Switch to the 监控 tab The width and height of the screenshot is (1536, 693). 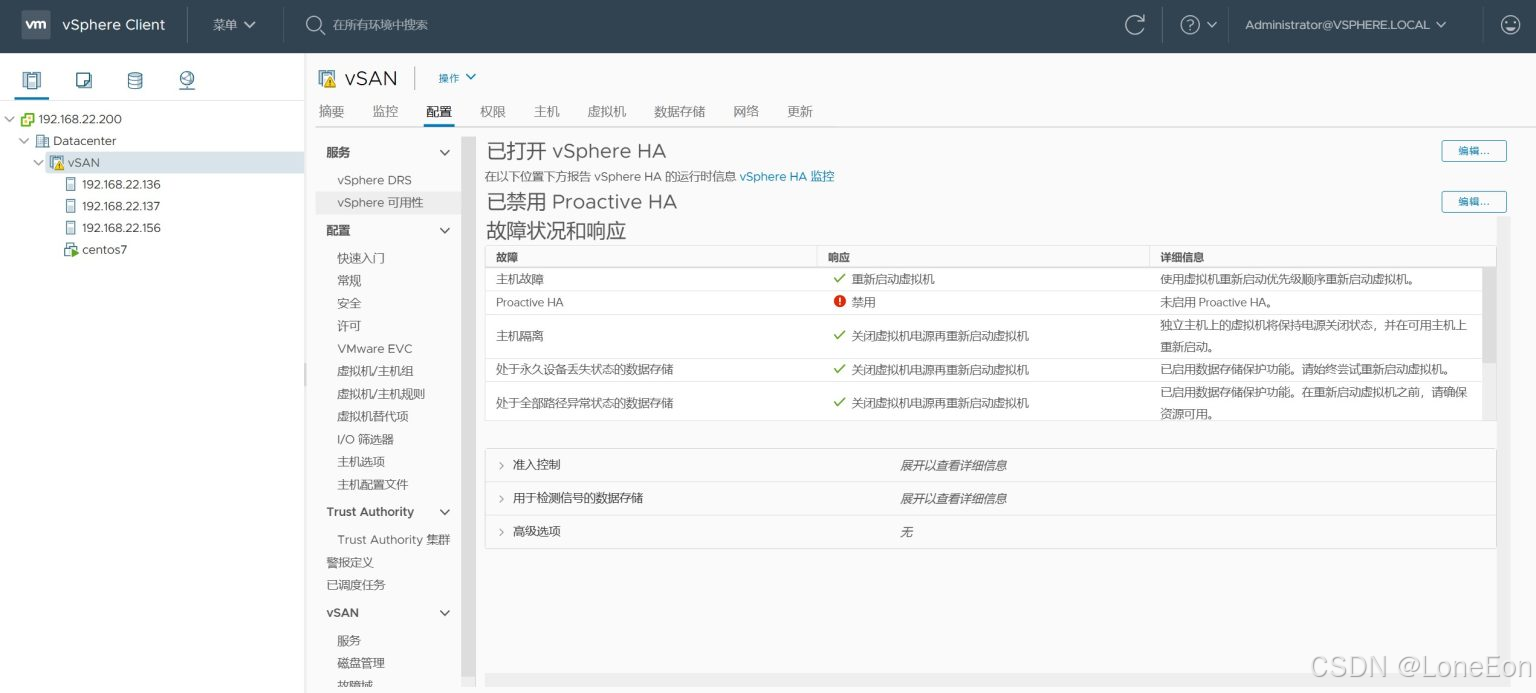point(385,111)
